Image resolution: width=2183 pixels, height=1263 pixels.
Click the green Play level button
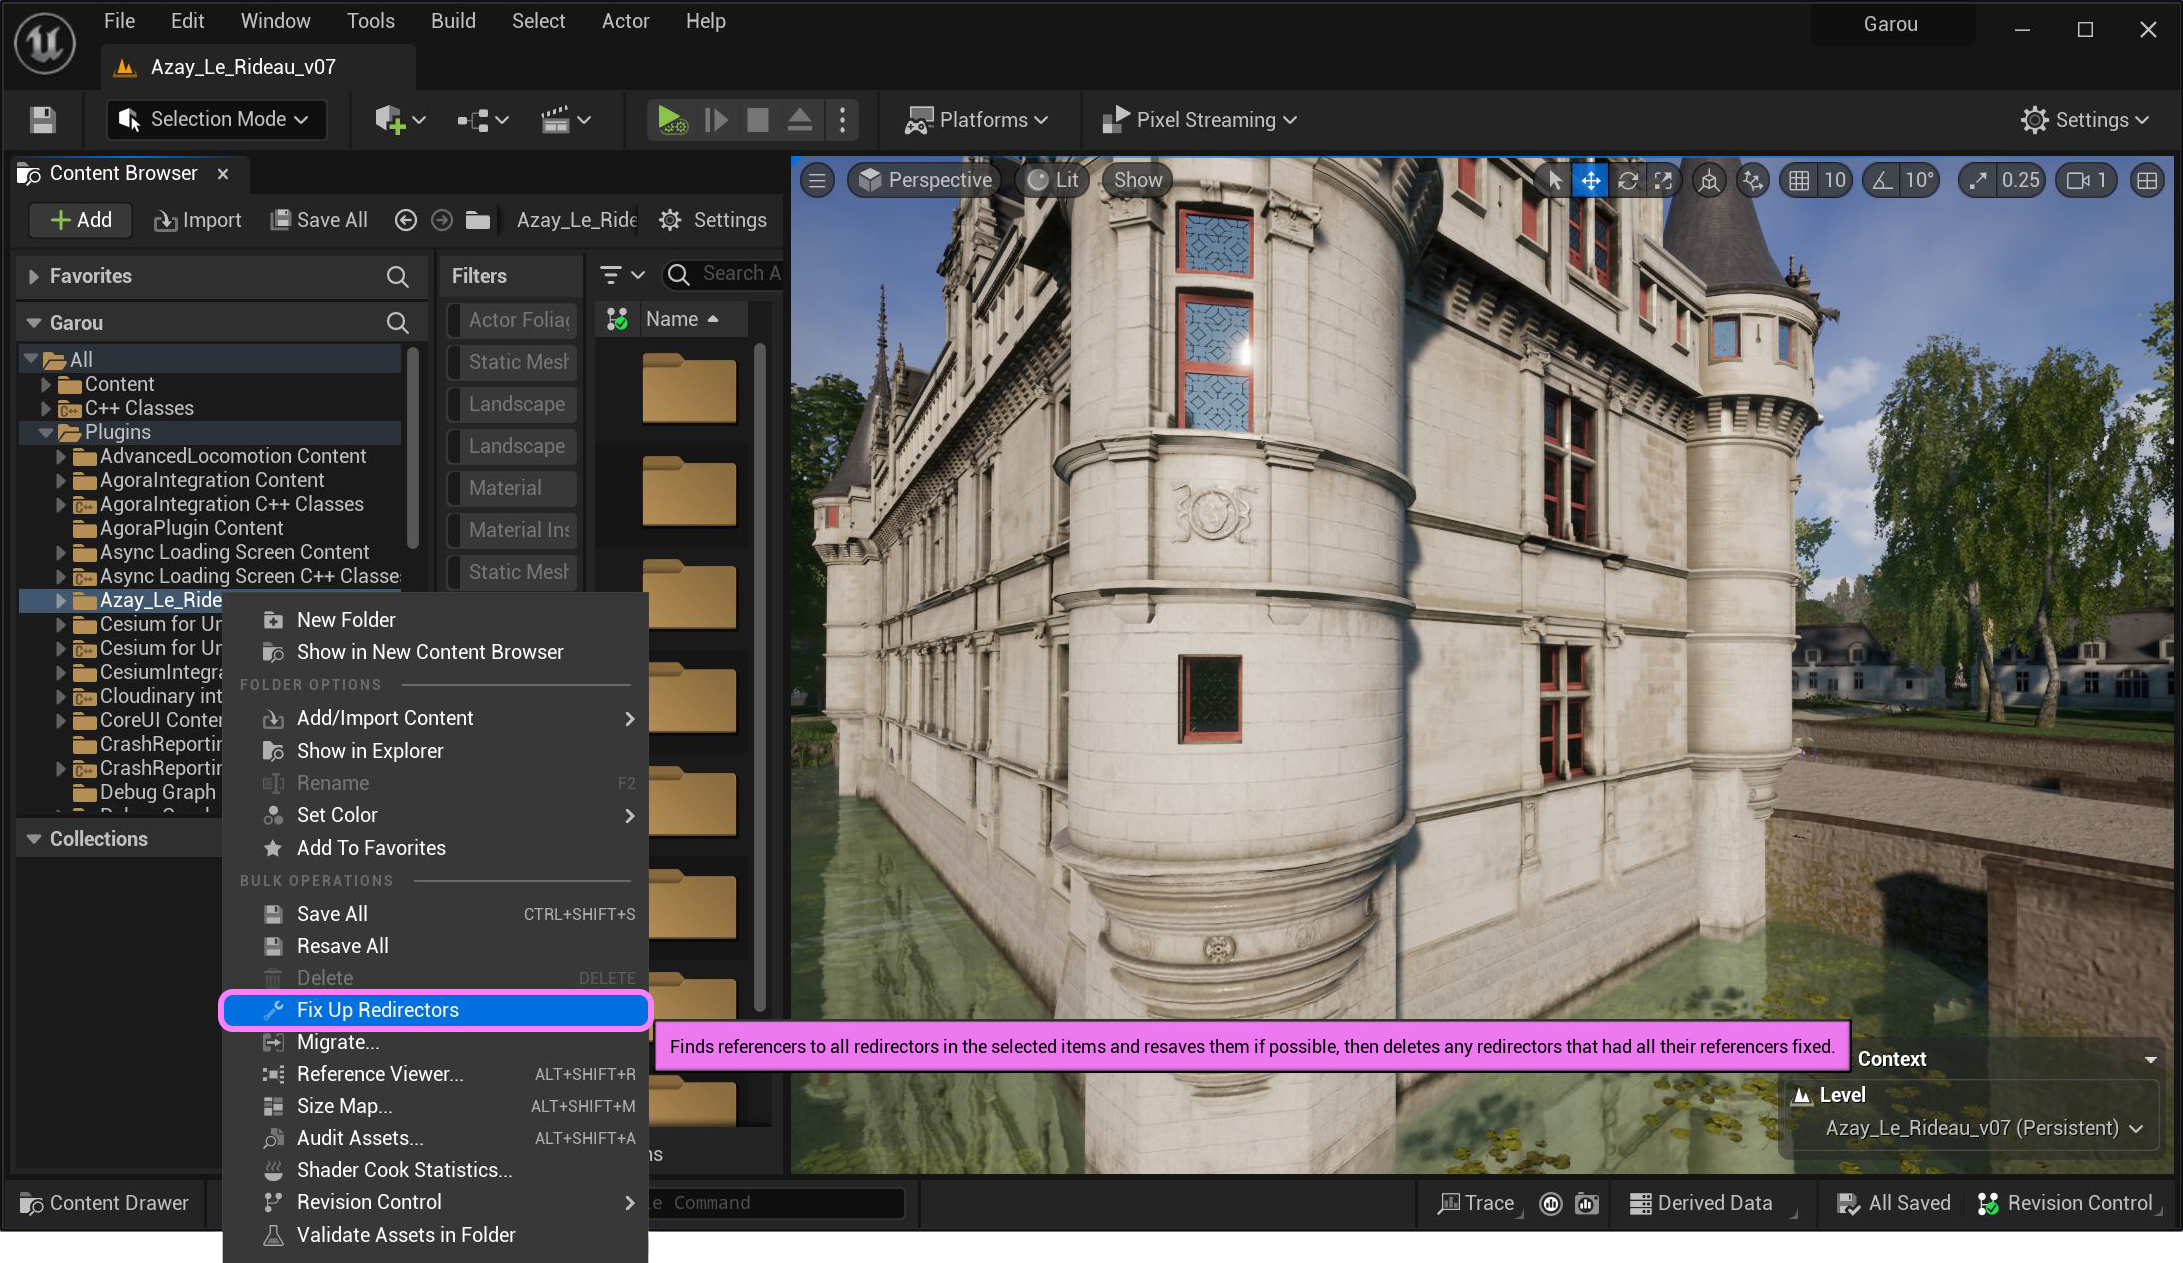(671, 120)
